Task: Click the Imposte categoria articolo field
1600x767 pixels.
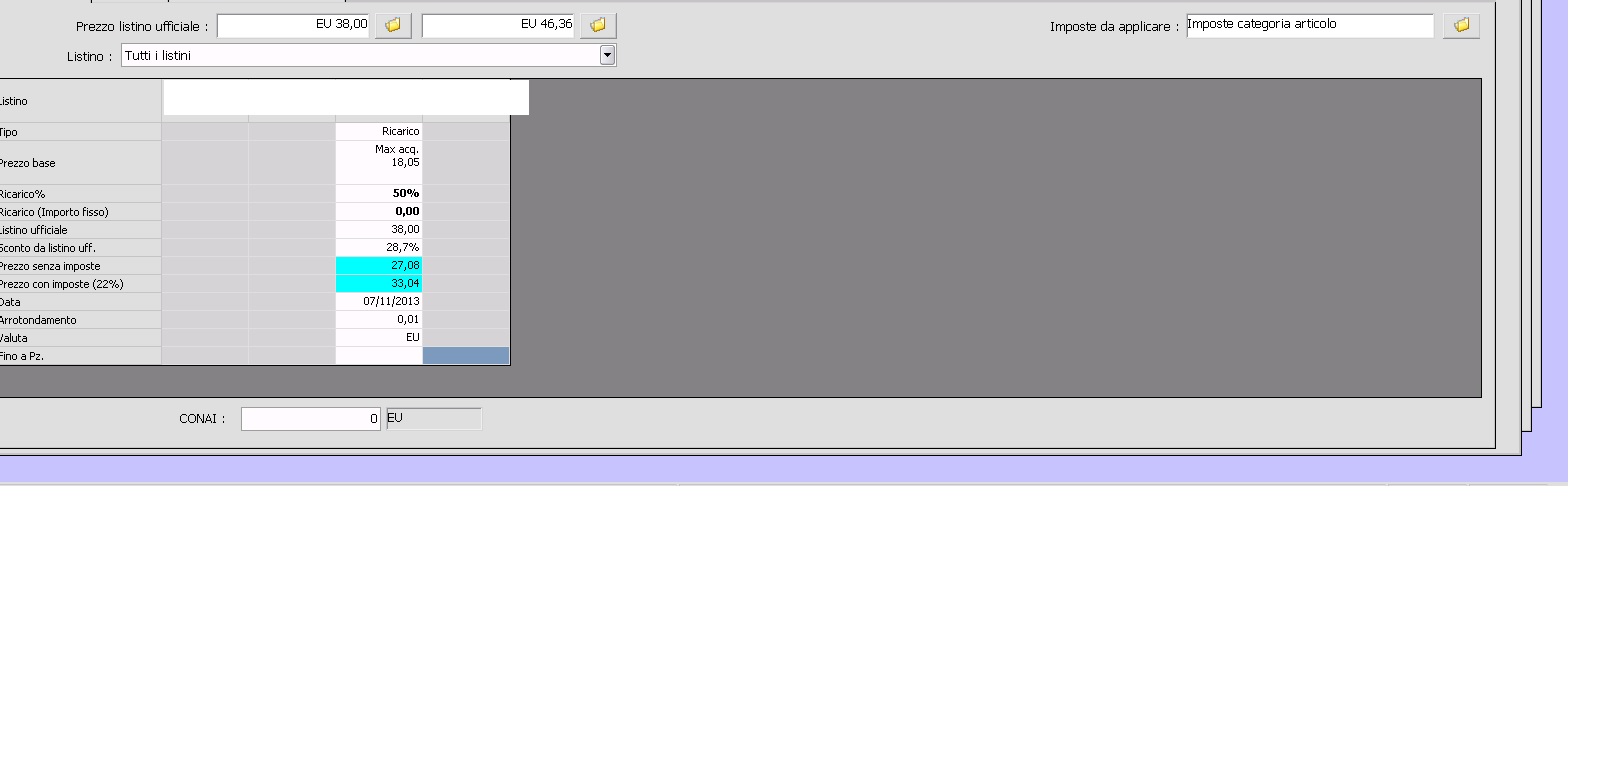Action: click(x=1310, y=25)
